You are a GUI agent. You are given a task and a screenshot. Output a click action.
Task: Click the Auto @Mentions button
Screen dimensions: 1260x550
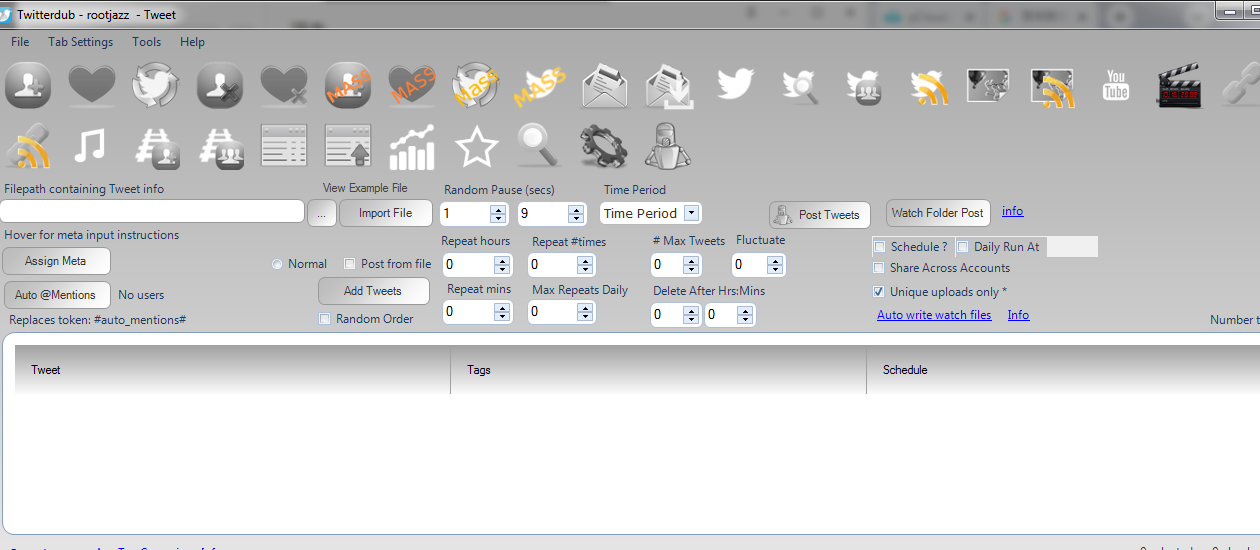pos(56,295)
